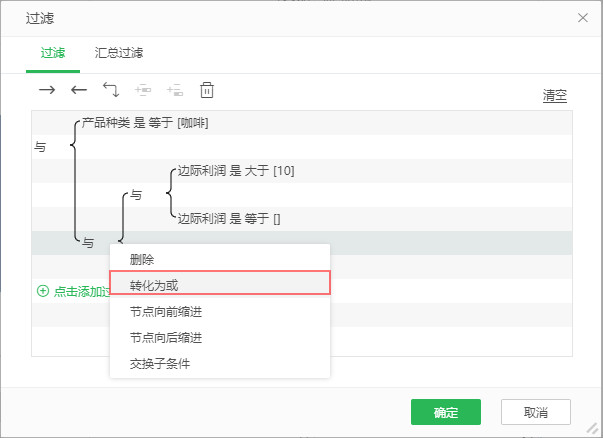This screenshot has height=438, width=603.
Task: Click the left arrow outdent icon
Action: pyautogui.click(x=79, y=90)
